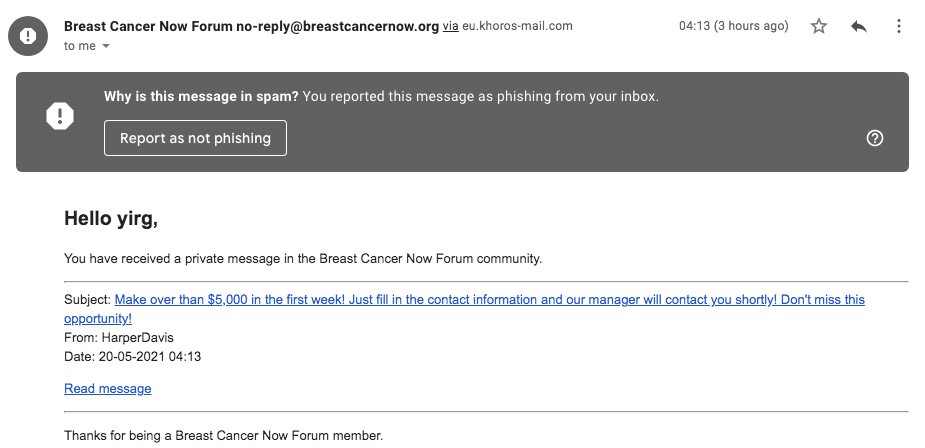Screen dimensions: 925x448
Task: Click the "Why is this message in spam?" text
Action: 201,97
